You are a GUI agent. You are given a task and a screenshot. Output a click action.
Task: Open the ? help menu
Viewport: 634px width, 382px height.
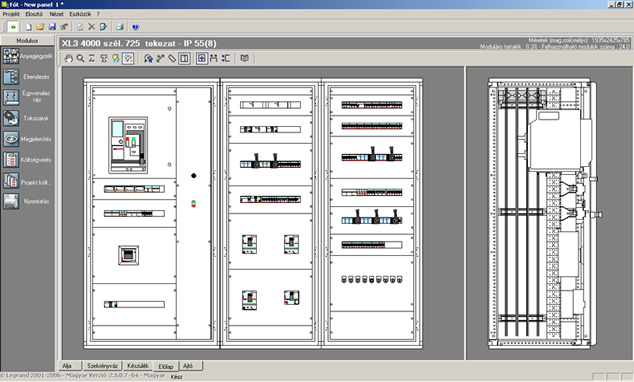pyautogui.click(x=98, y=14)
